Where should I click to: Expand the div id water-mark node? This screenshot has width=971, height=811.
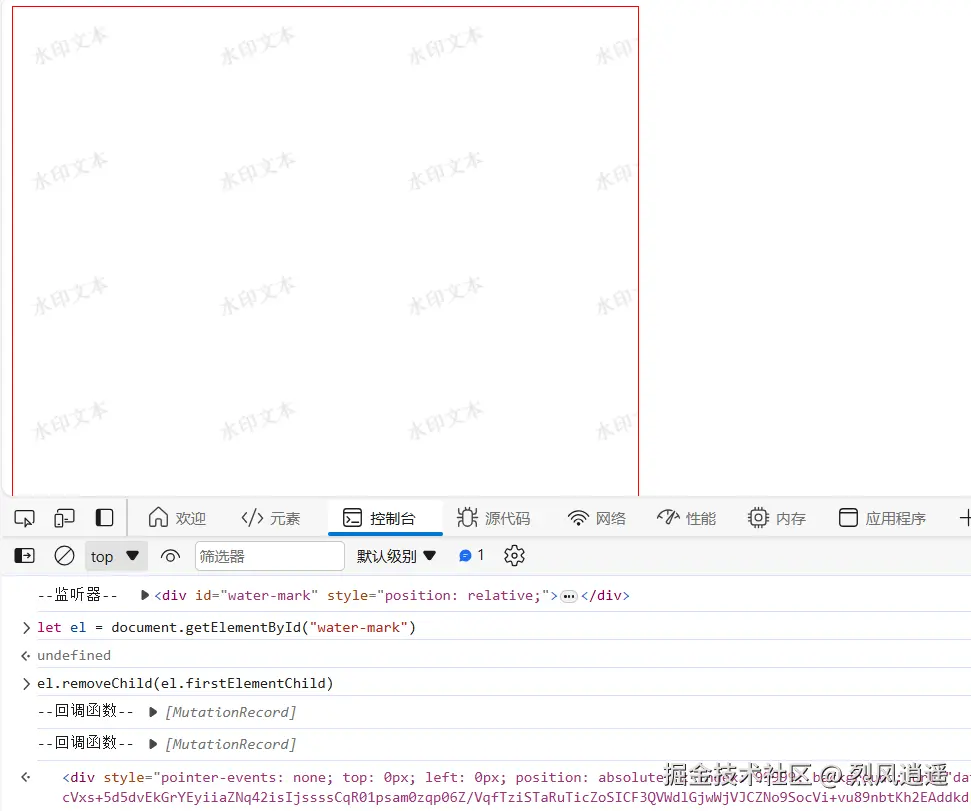click(145, 595)
